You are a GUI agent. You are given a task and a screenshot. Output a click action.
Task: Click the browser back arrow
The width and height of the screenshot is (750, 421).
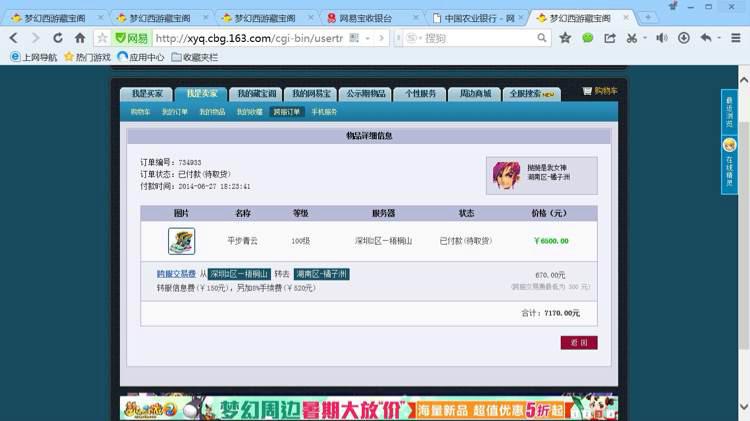pos(12,38)
